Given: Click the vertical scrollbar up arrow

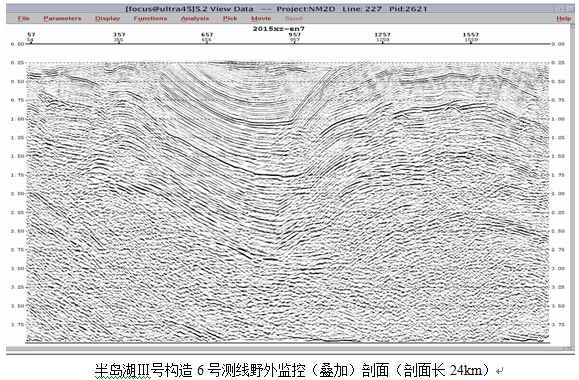Looking at the screenshot, I should [x=573, y=26].
